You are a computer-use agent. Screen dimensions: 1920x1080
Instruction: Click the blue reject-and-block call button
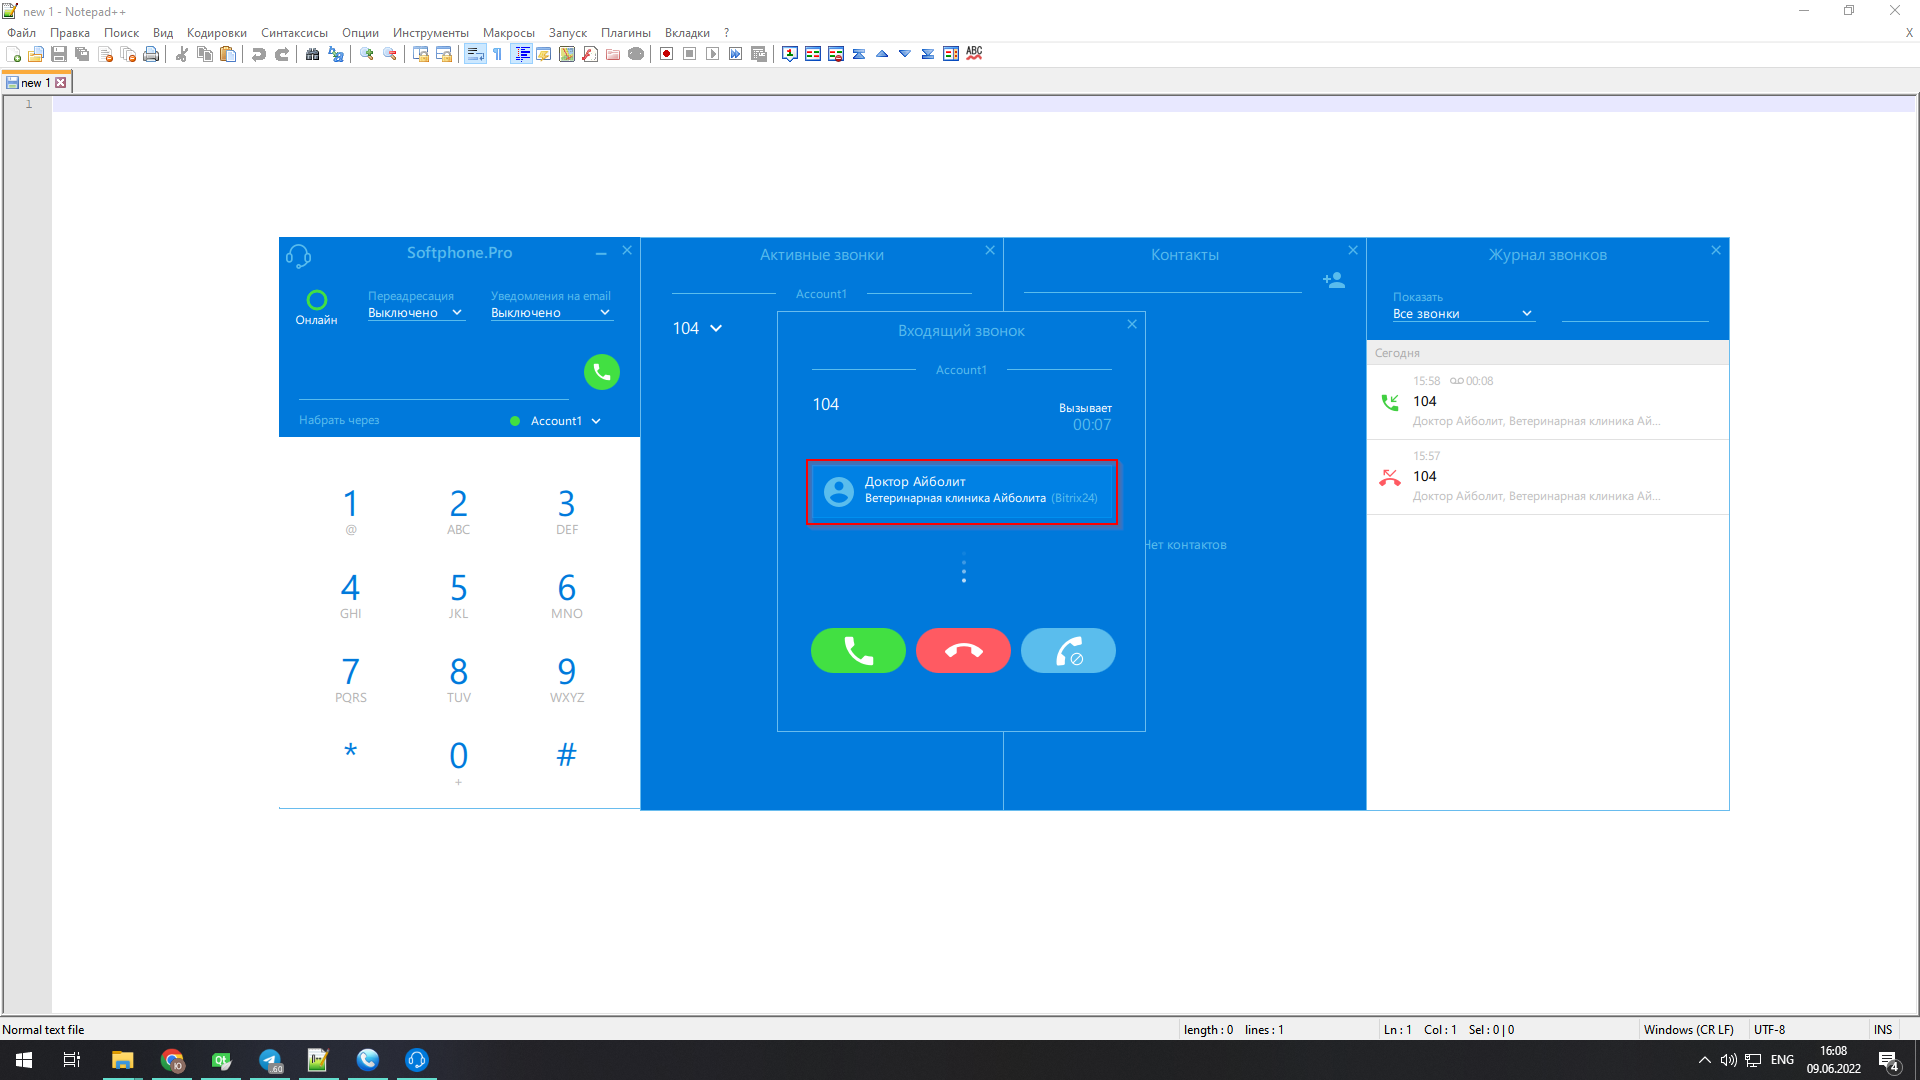tap(1068, 651)
